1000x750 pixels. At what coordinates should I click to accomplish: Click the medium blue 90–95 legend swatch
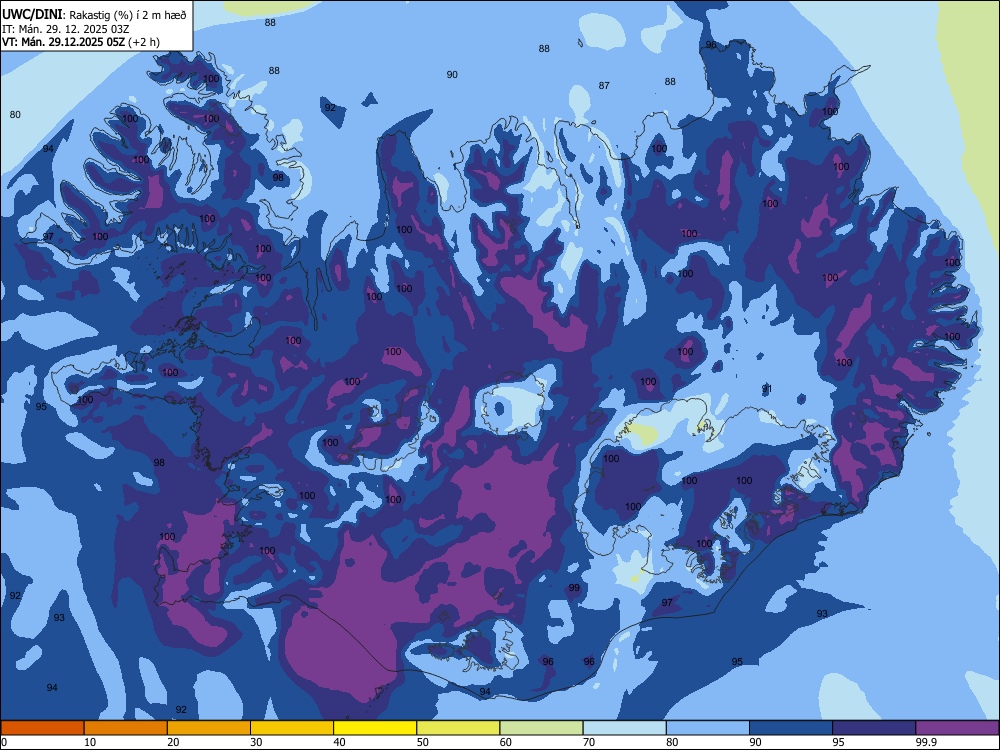[791, 728]
